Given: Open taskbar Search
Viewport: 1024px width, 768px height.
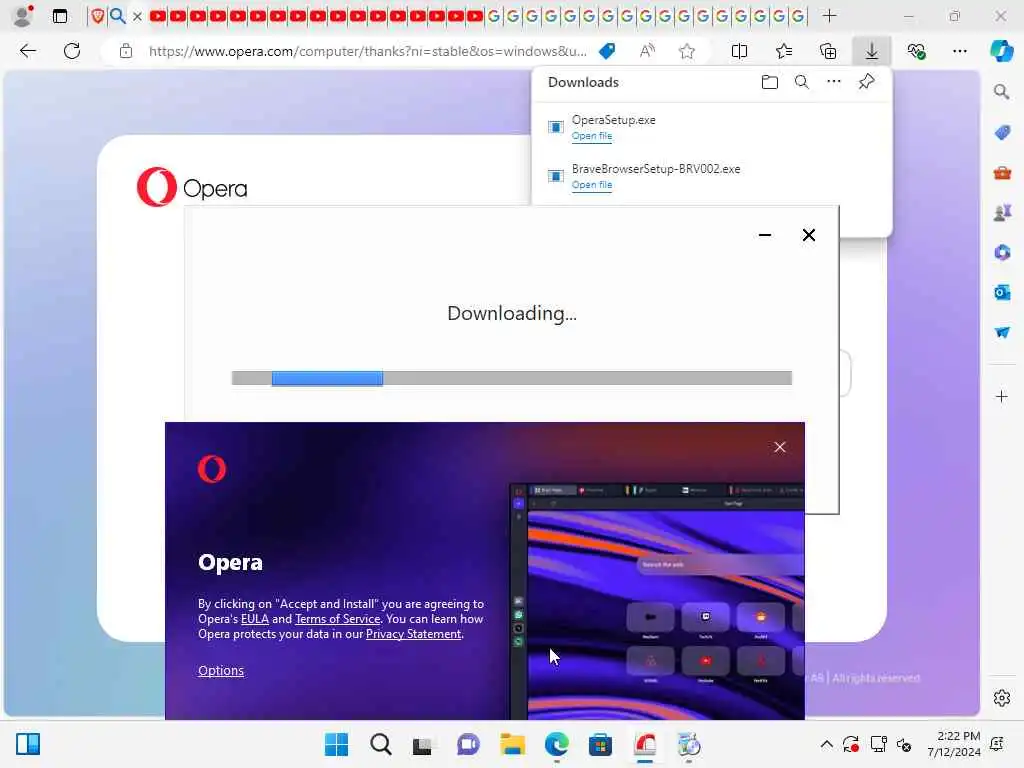Looking at the screenshot, I should point(381,744).
